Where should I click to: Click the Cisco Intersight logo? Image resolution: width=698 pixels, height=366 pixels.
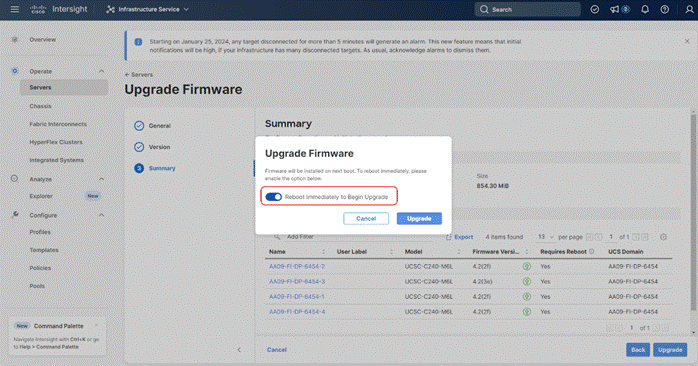pyautogui.click(x=58, y=9)
